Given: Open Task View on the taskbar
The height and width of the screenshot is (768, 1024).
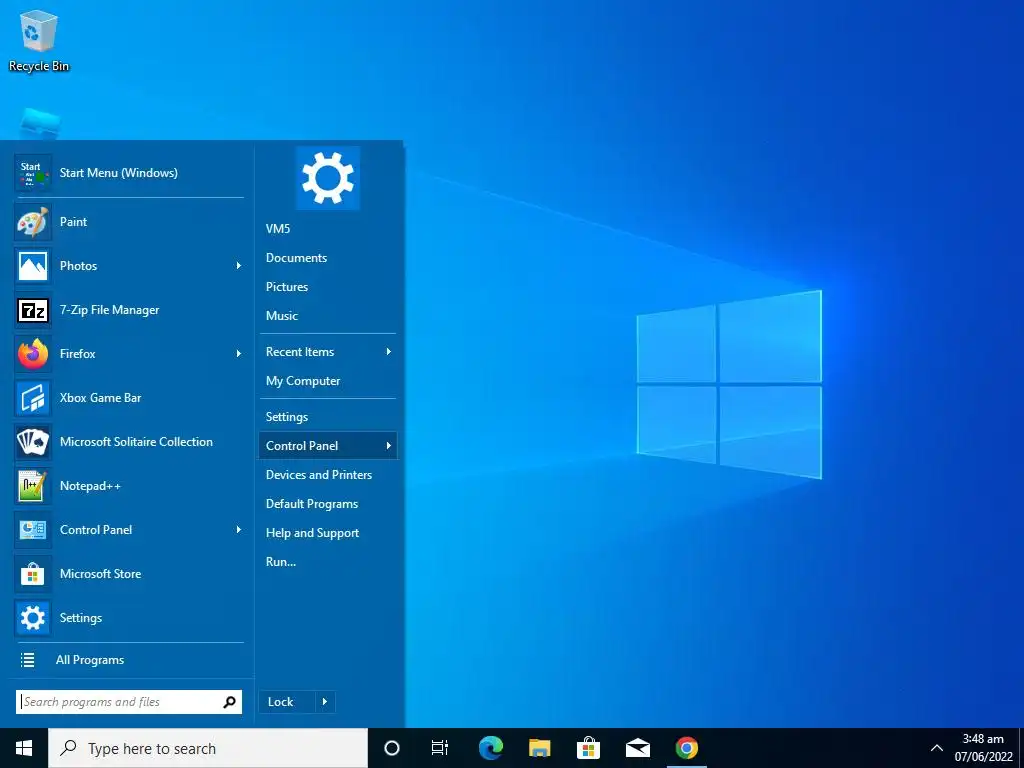Looking at the screenshot, I should point(440,748).
